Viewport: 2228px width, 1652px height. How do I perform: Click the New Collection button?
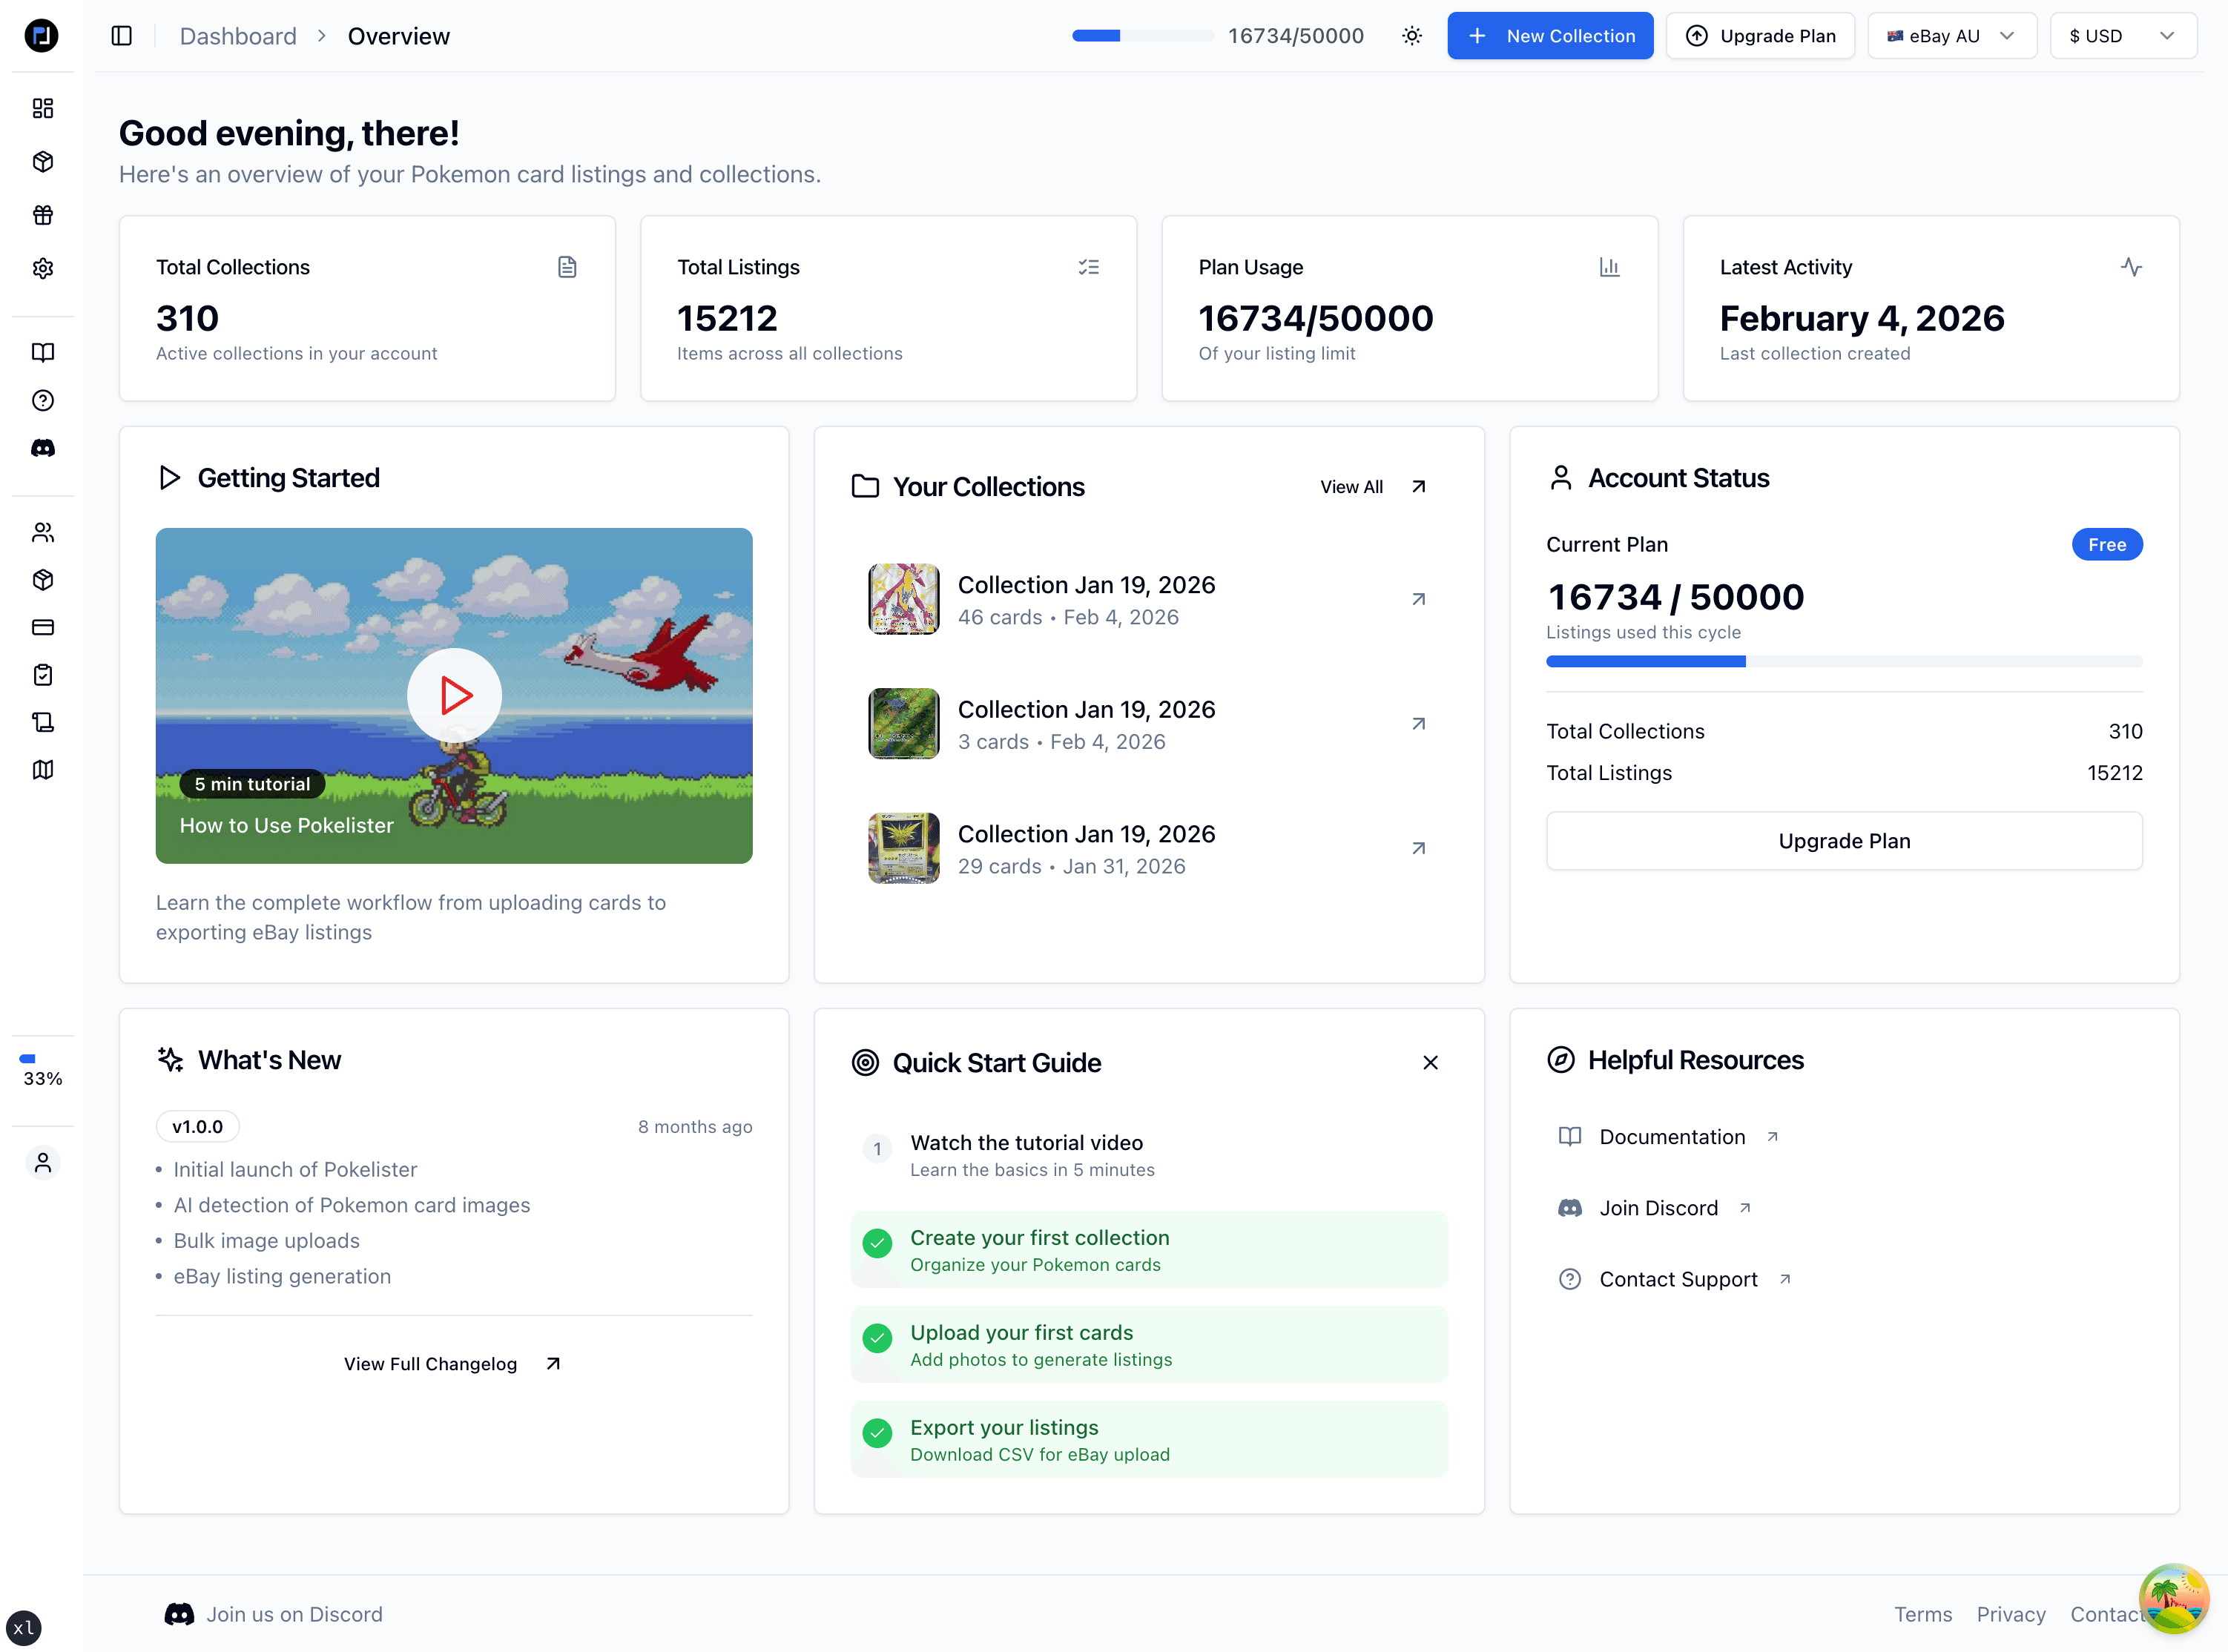coord(1550,35)
